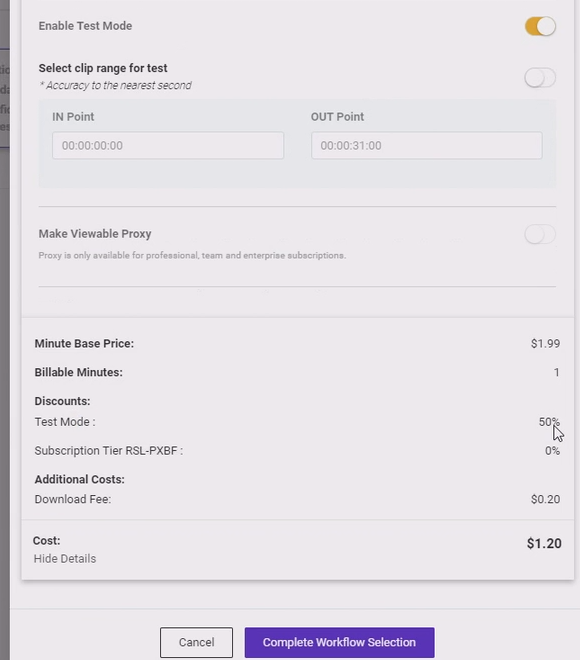Click the 0% subscription tier discount value
Screen dimensions: 580x660
click(x=552, y=451)
